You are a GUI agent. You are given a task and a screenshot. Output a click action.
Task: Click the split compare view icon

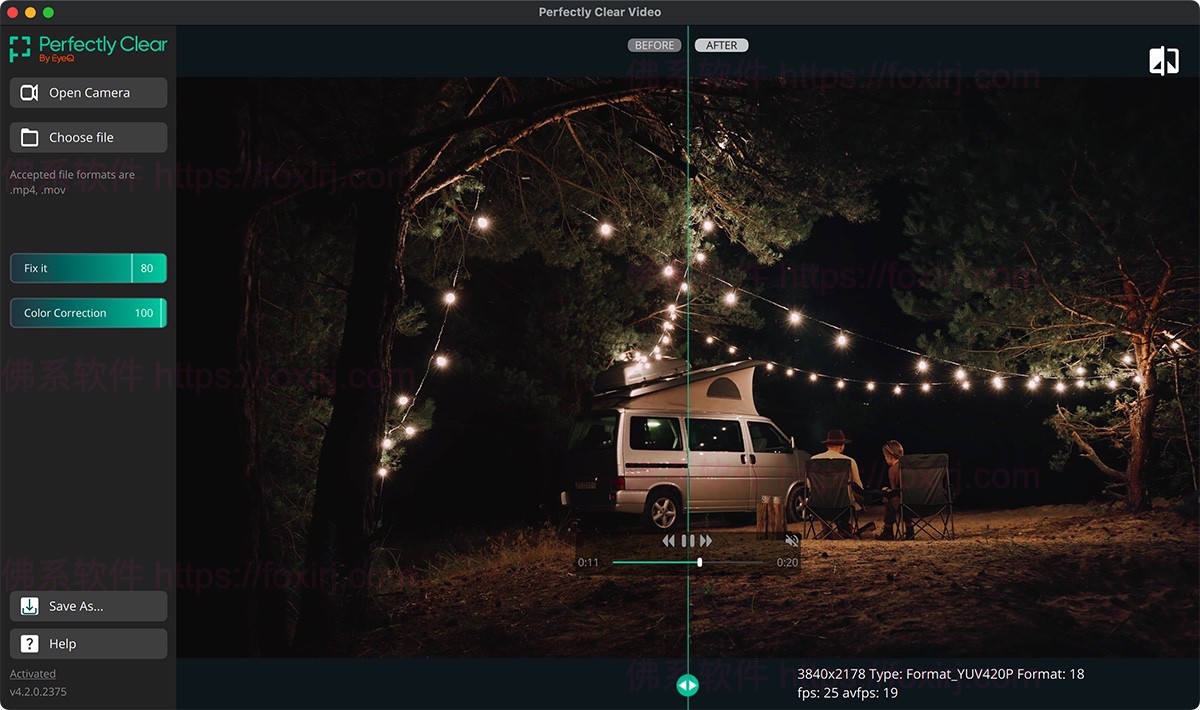point(1163,62)
